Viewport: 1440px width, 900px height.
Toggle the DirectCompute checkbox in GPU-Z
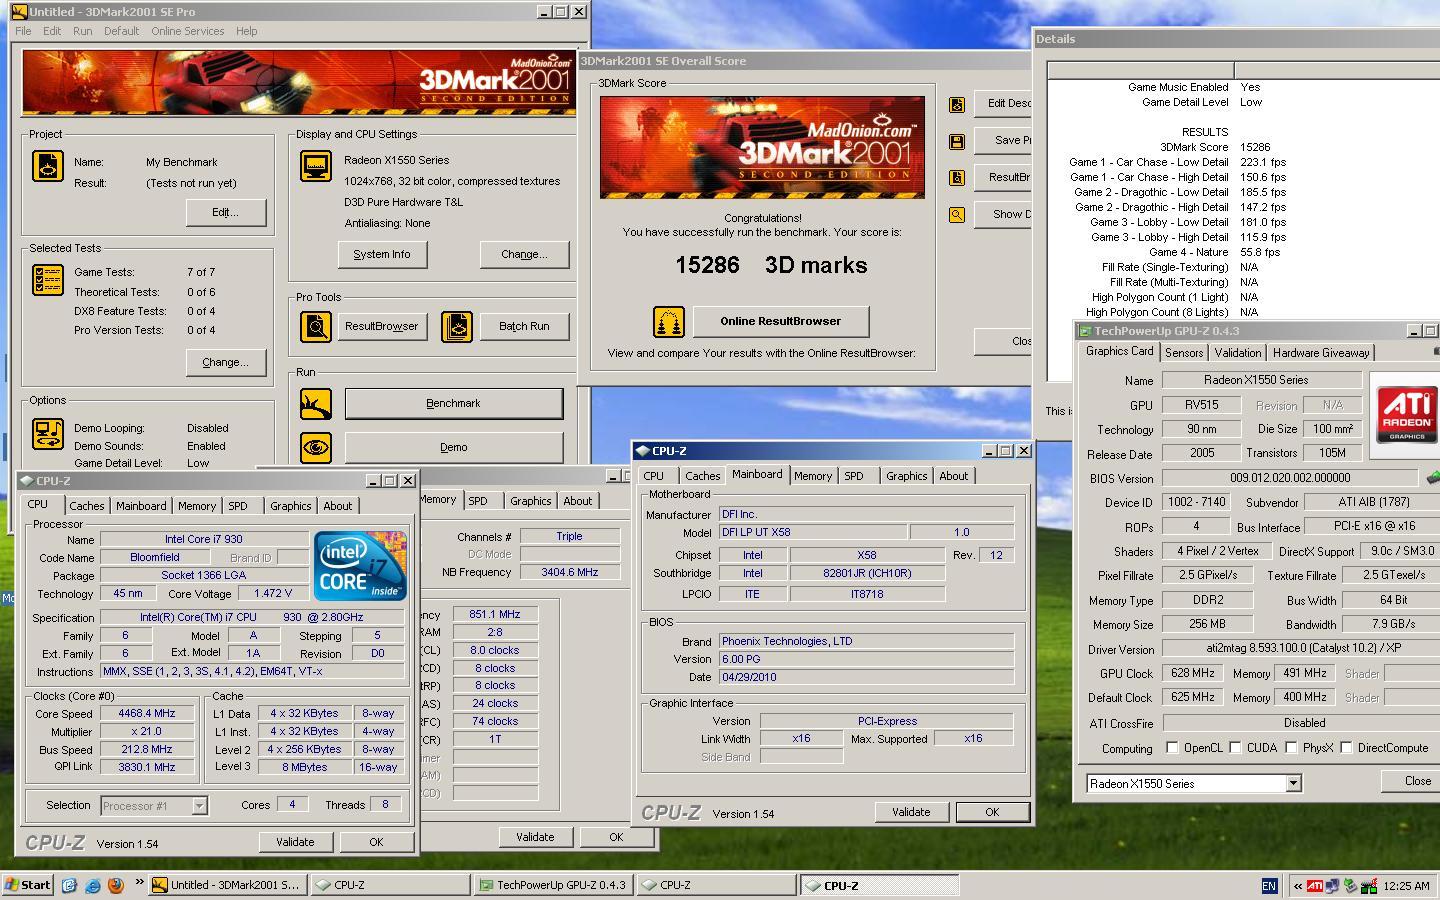(x=1346, y=747)
